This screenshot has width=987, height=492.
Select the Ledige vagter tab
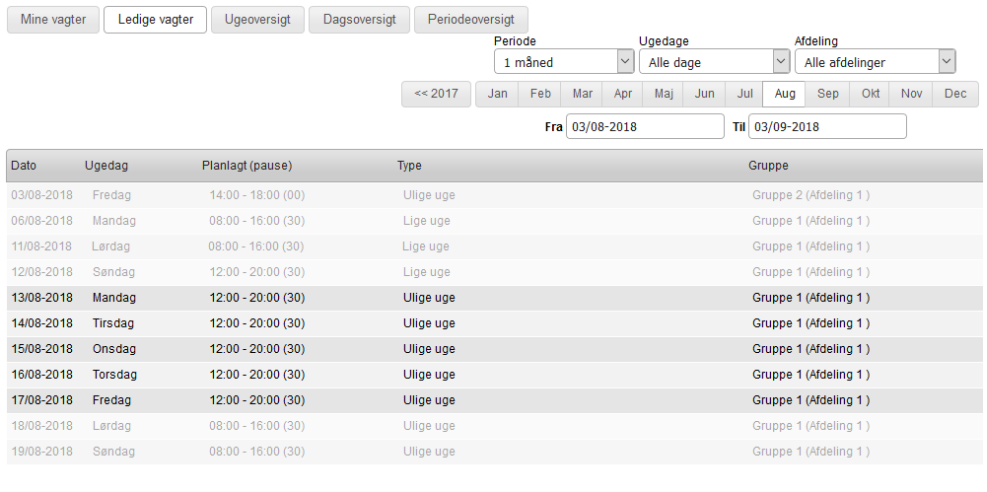click(154, 20)
